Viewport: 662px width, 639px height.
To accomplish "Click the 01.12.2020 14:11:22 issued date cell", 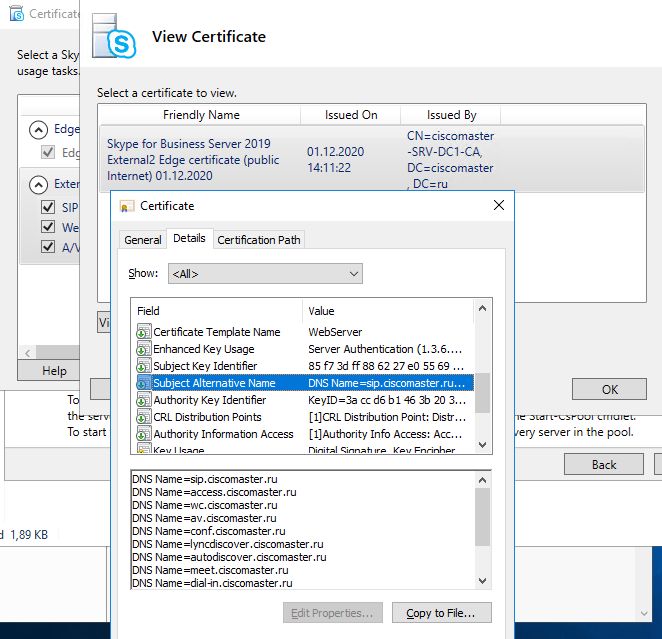I will 335,160.
